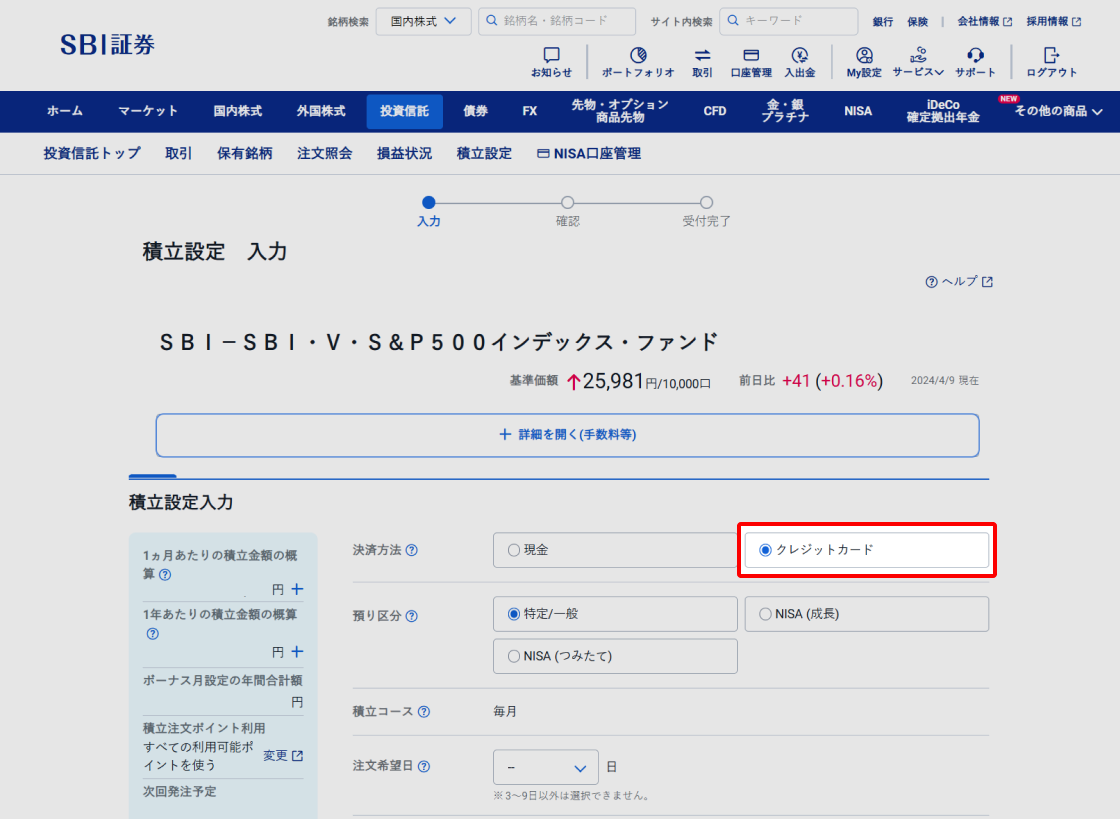Viewport: 1120px width, 819px height.
Task: Open the 口座管理 card icon
Action: (751, 55)
